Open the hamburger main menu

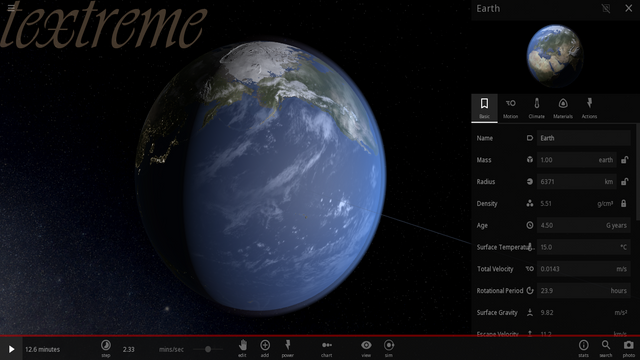point(11,7)
